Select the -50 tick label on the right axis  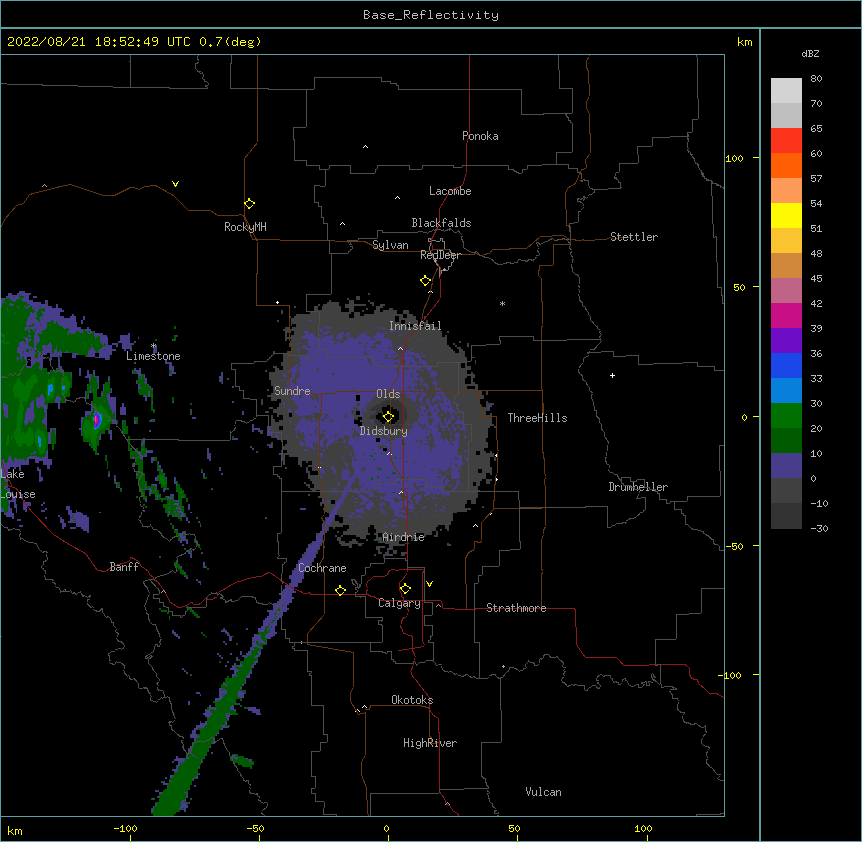(x=734, y=546)
